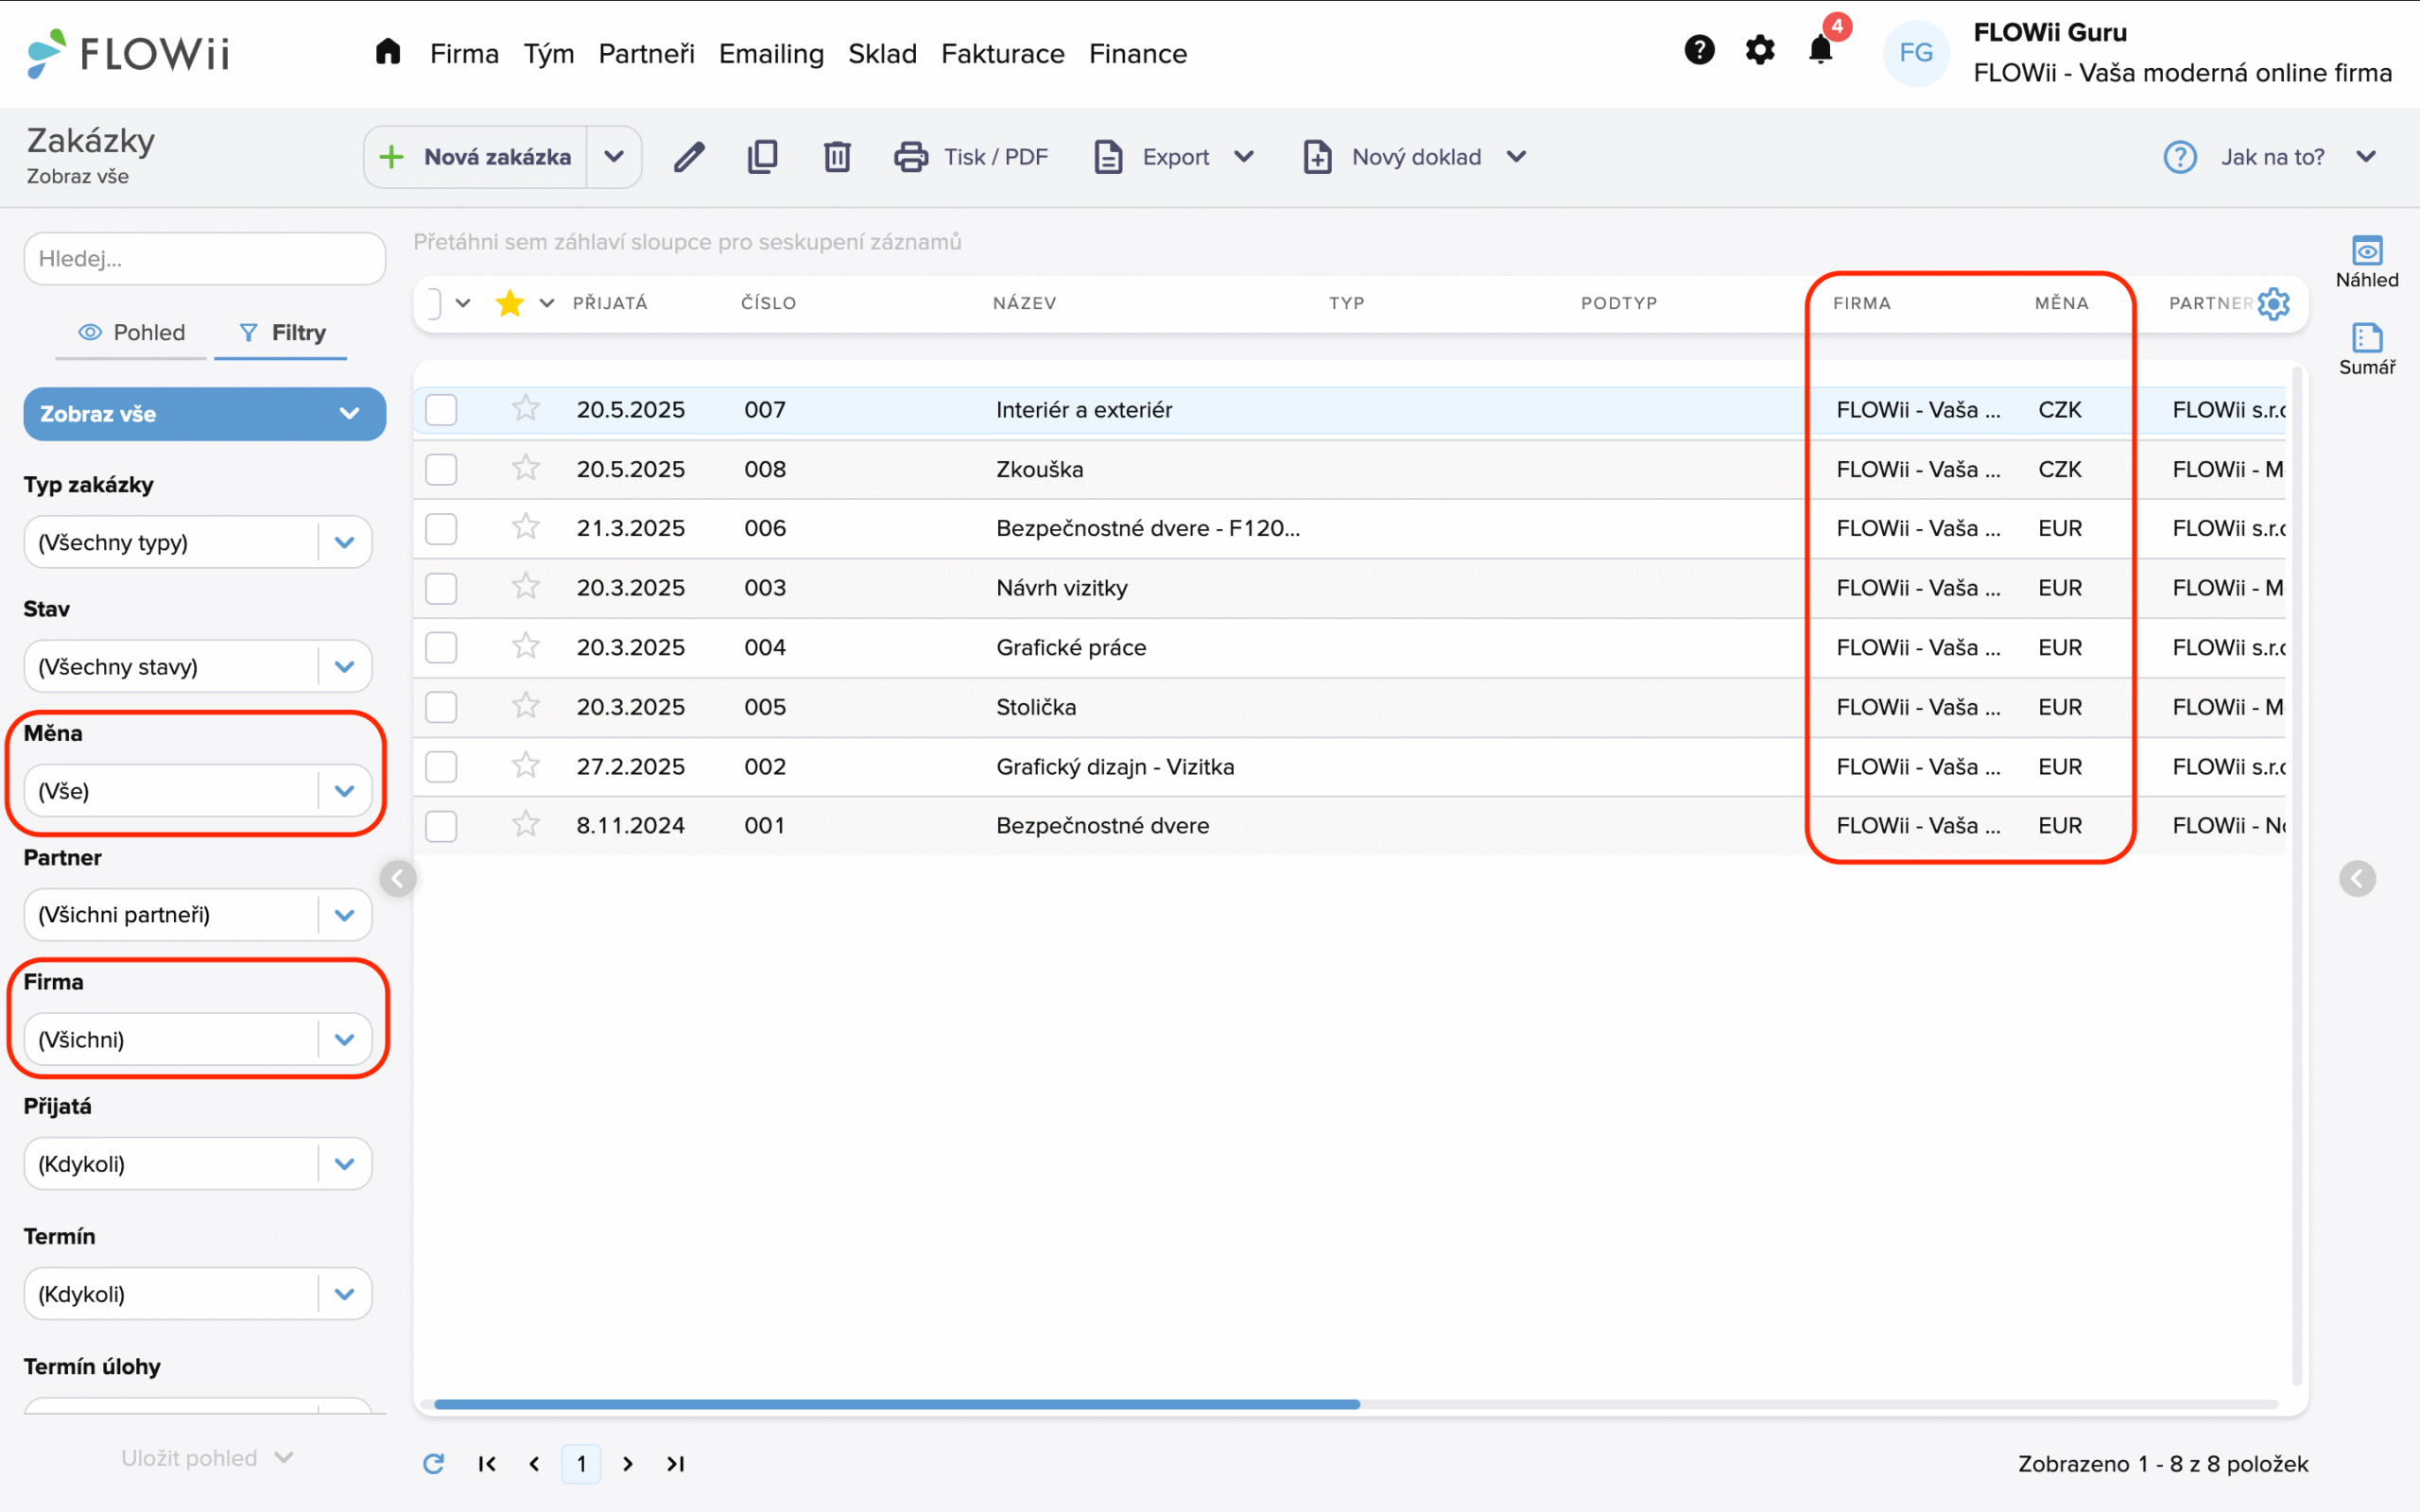The image size is (2420, 1512).
Task: Open the Finance menu
Action: [1138, 53]
